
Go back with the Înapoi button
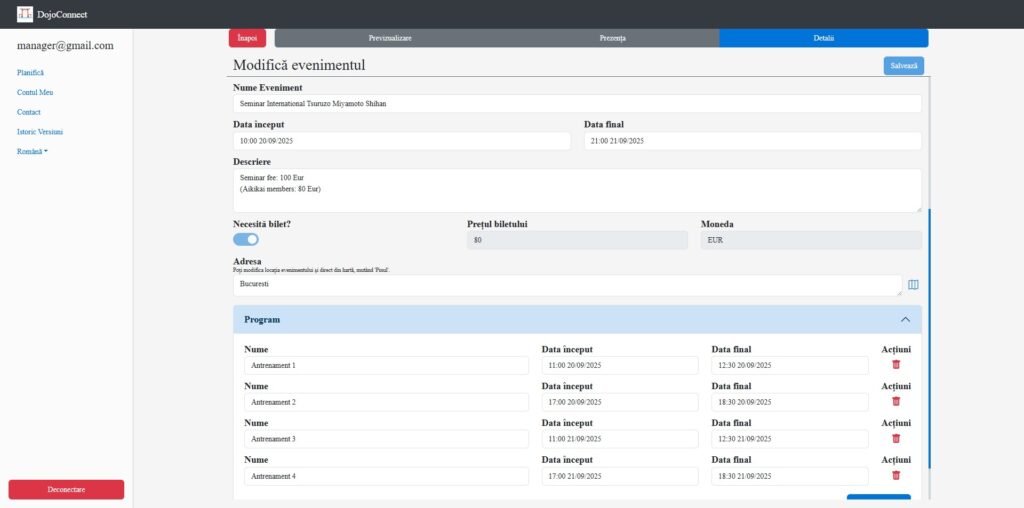[x=248, y=38]
